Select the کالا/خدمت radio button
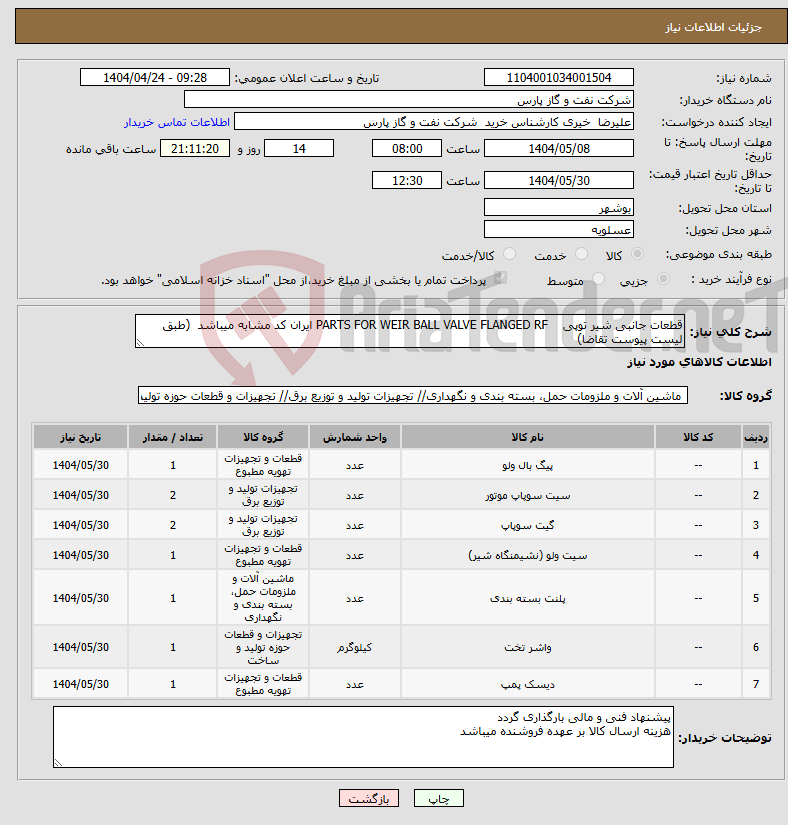Screen dimensions: 788x825 point(509,254)
